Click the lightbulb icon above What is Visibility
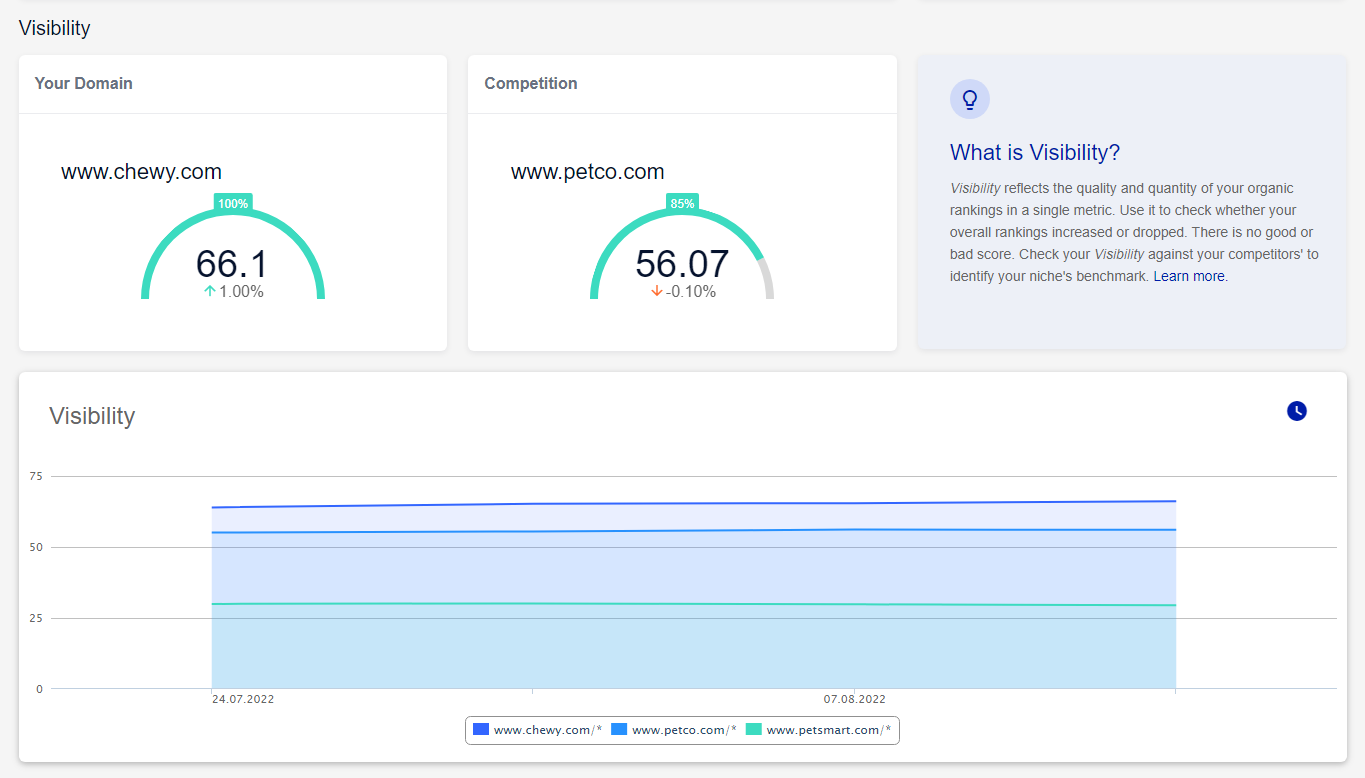The width and height of the screenshot is (1365, 778). (x=969, y=99)
